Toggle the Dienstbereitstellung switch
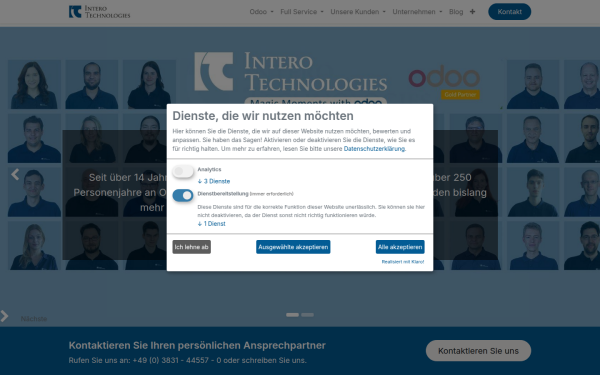The width and height of the screenshot is (600, 375). point(183,195)
